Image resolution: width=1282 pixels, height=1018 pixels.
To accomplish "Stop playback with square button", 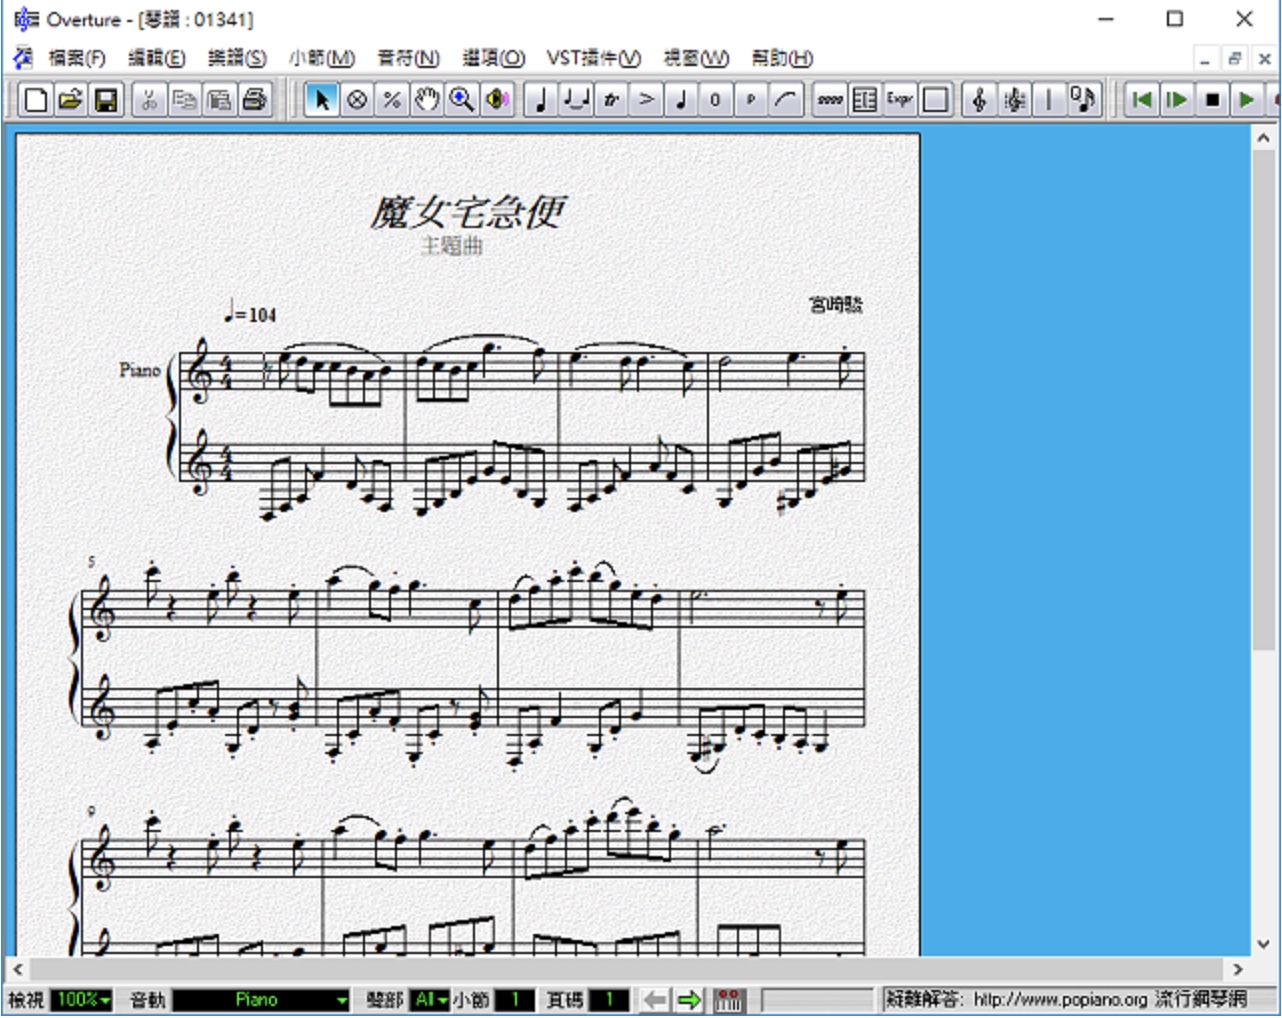I will click(x=1212, y=100).
